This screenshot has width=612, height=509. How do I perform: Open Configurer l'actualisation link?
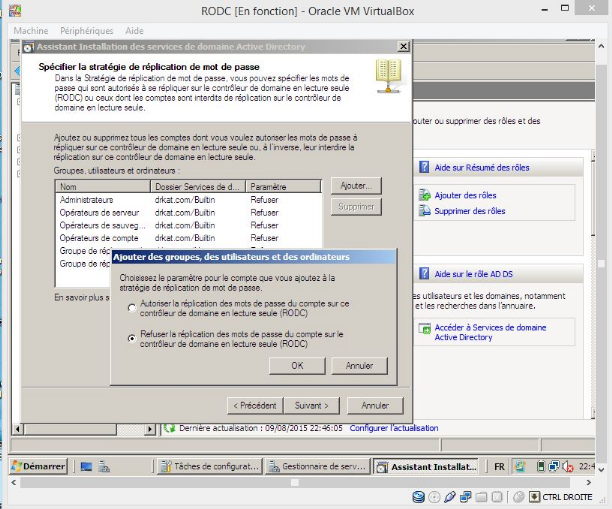pos(394,428)
